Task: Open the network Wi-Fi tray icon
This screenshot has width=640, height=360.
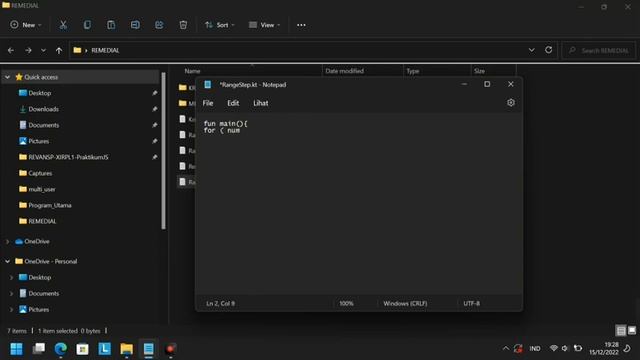Action: pos(553,348)
